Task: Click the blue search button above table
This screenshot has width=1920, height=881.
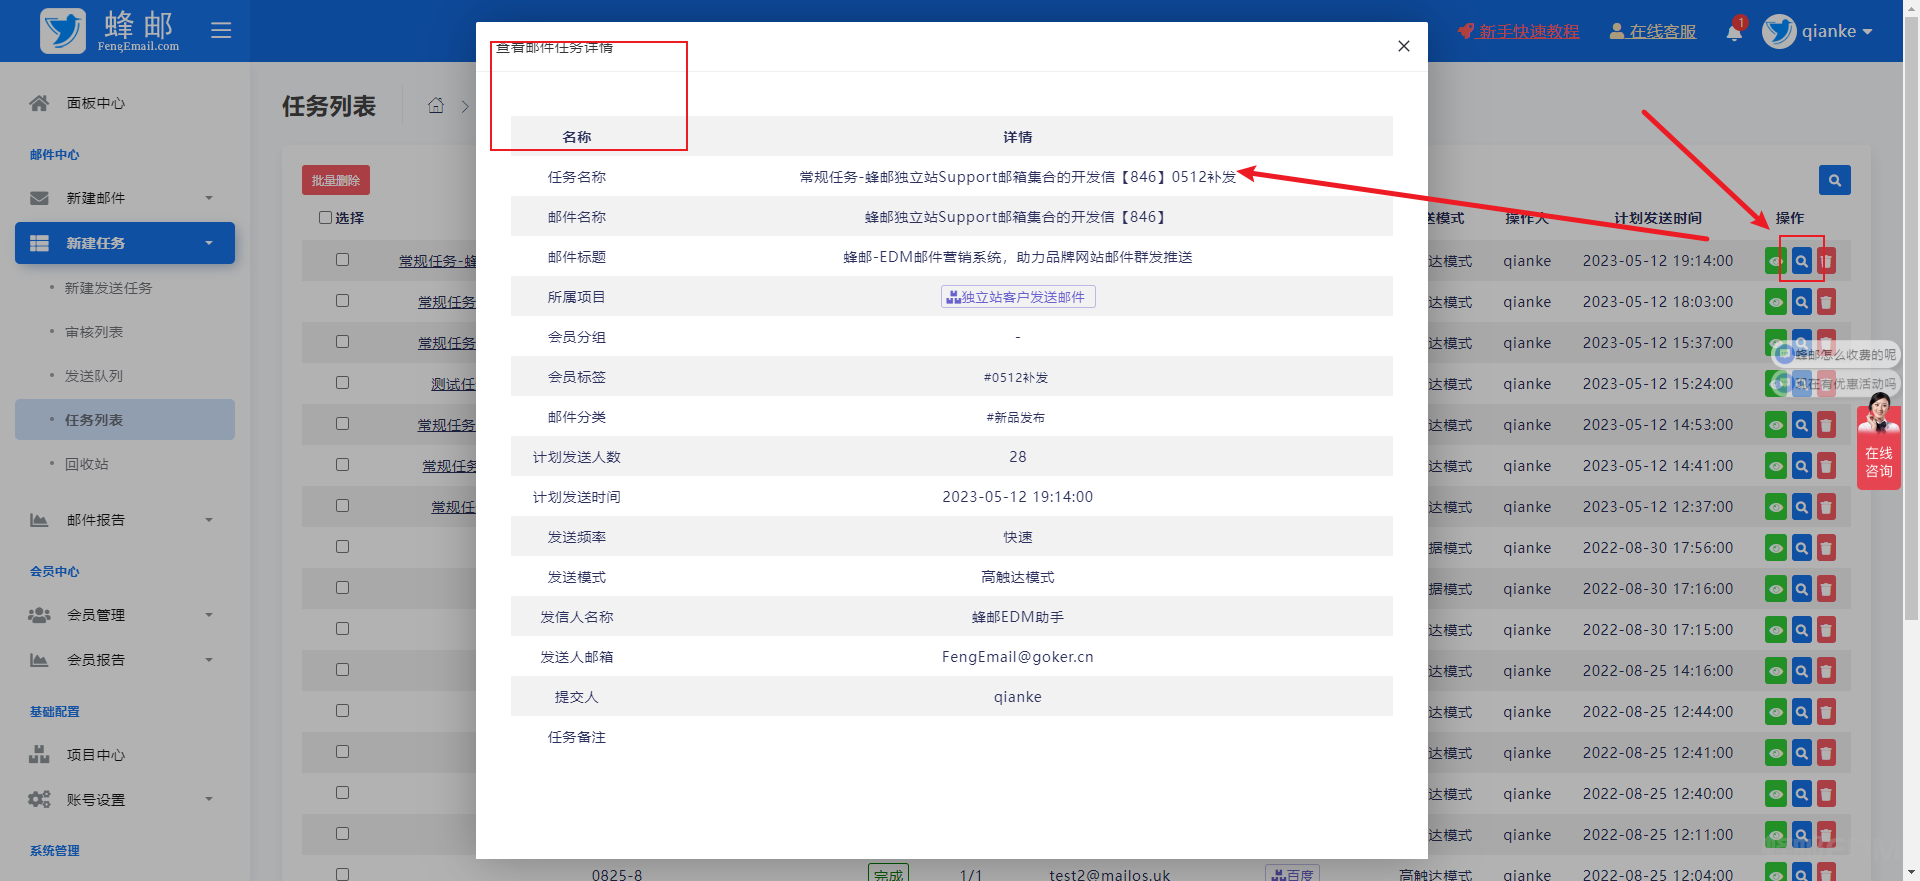Action: click(1835, 180)
